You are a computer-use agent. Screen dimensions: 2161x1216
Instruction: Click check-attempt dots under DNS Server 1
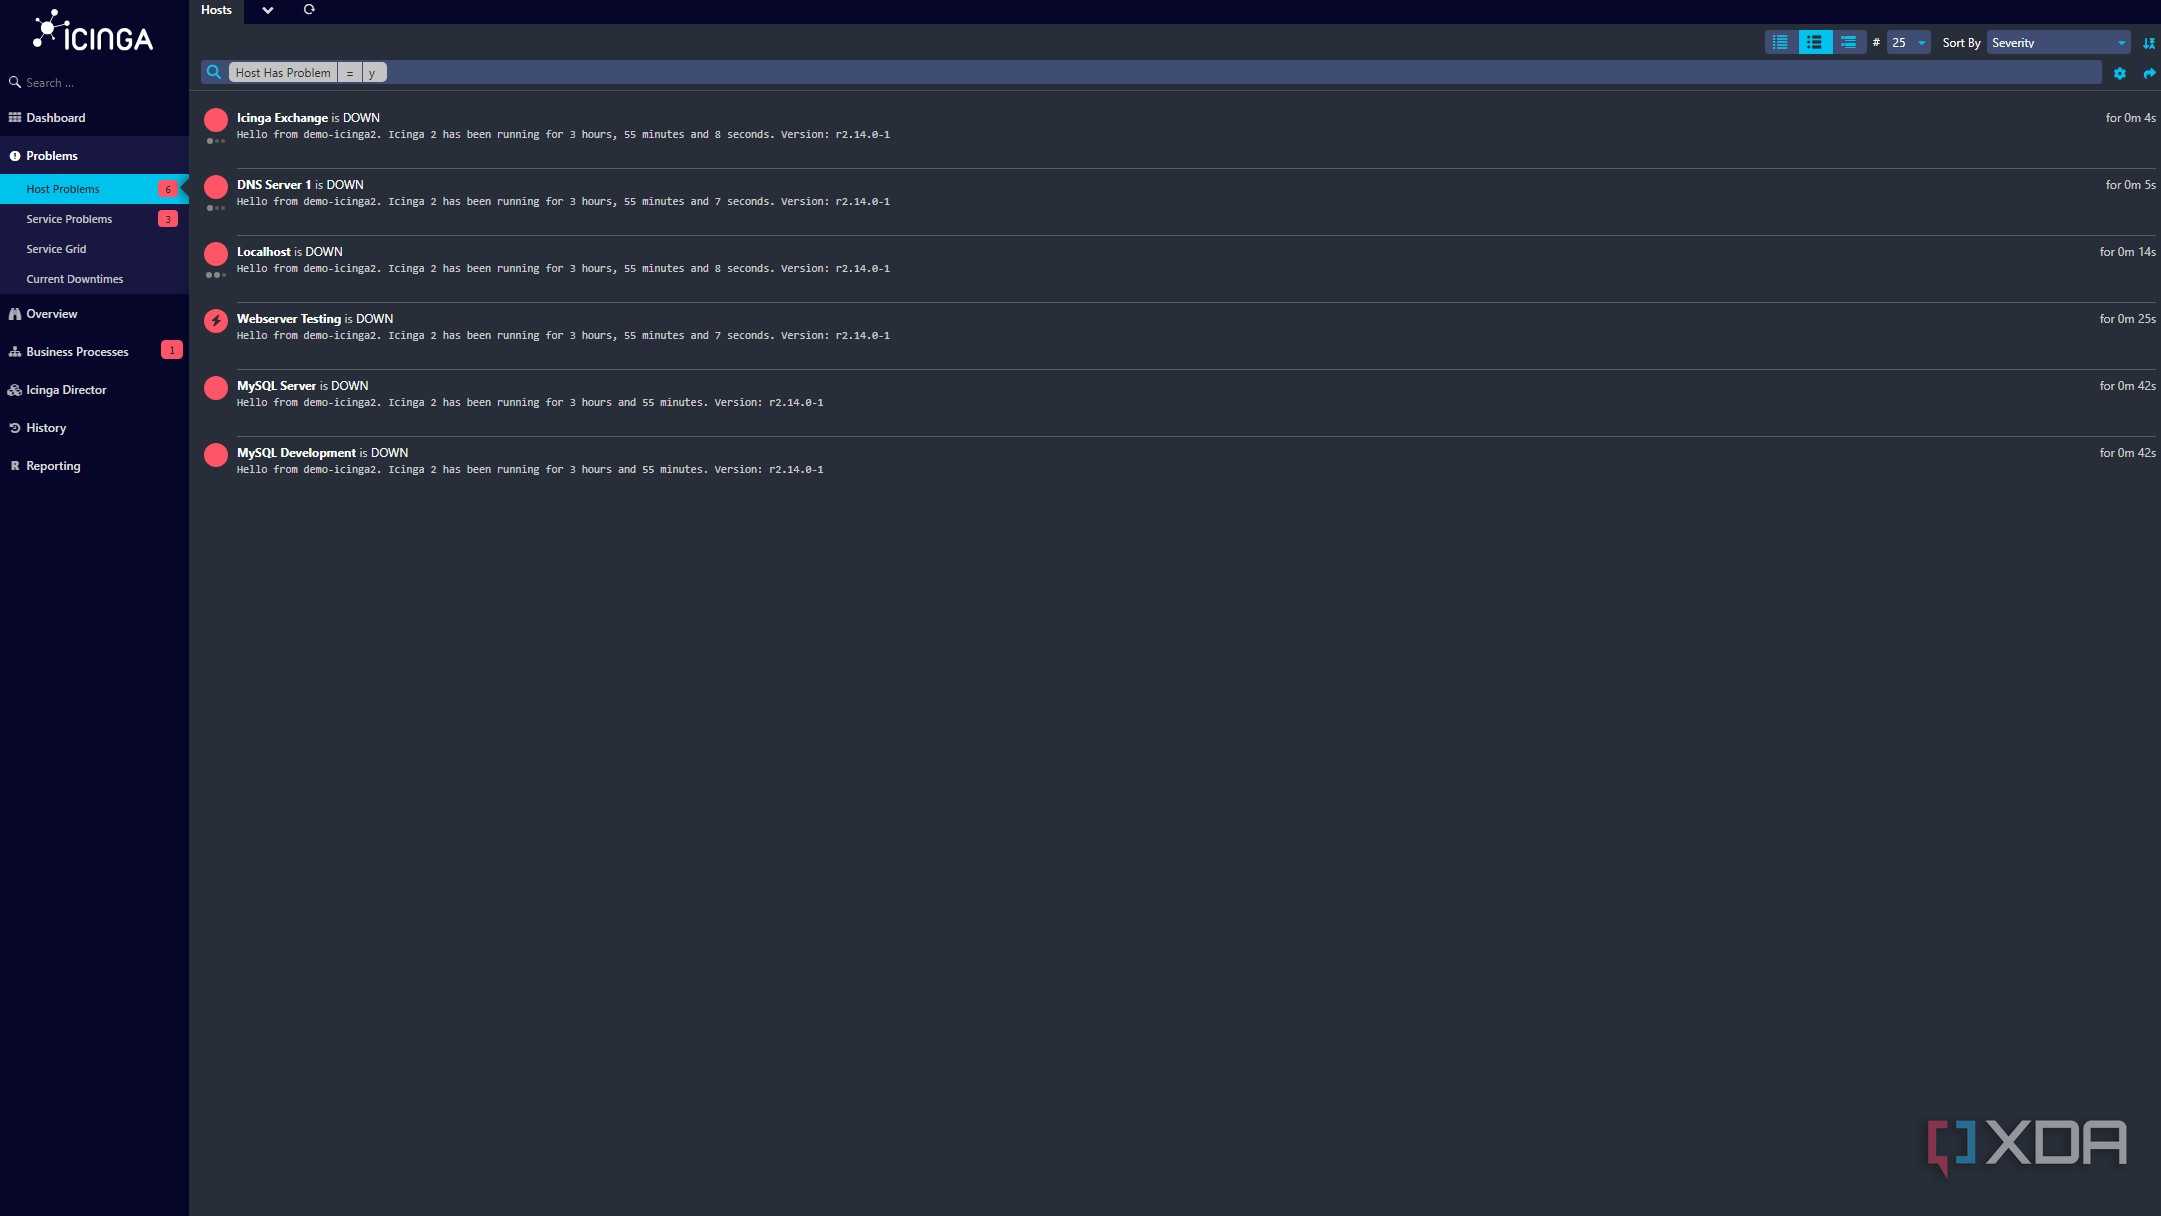[x=216, y=208]
